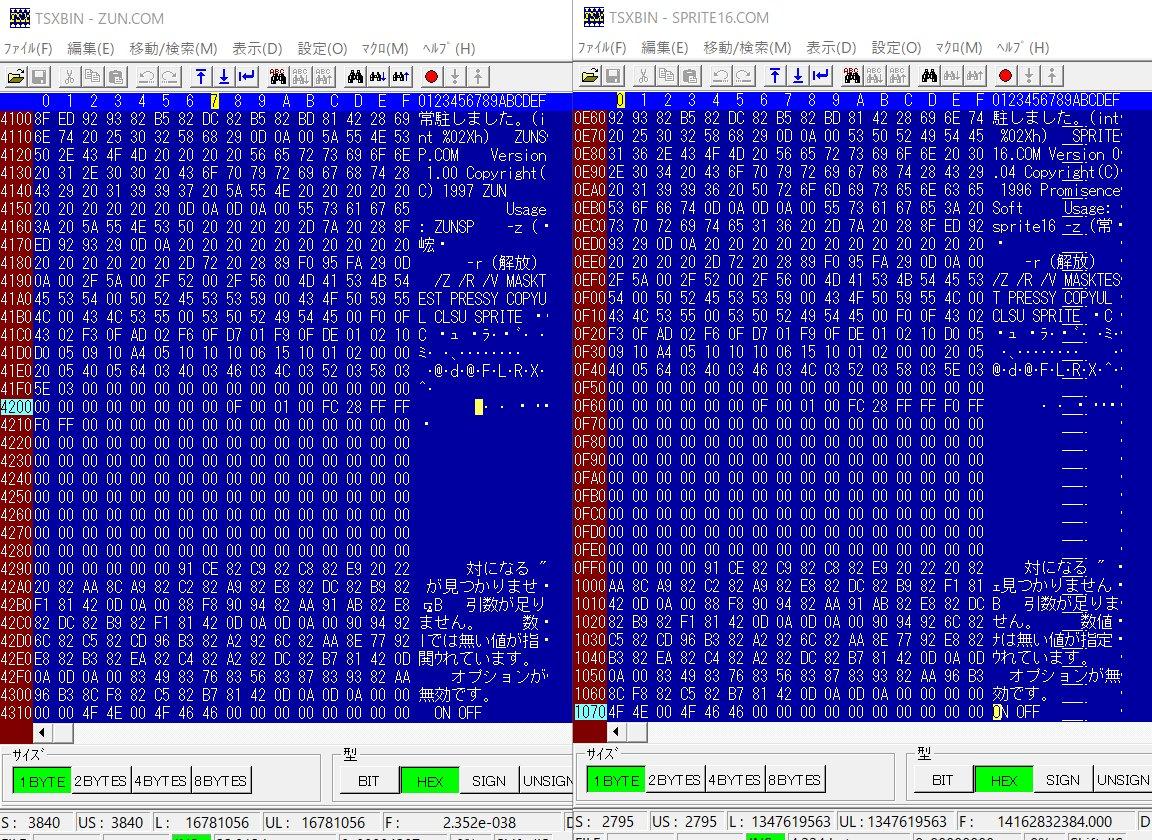Paste data using the clipboard icon

coord(115,75)
